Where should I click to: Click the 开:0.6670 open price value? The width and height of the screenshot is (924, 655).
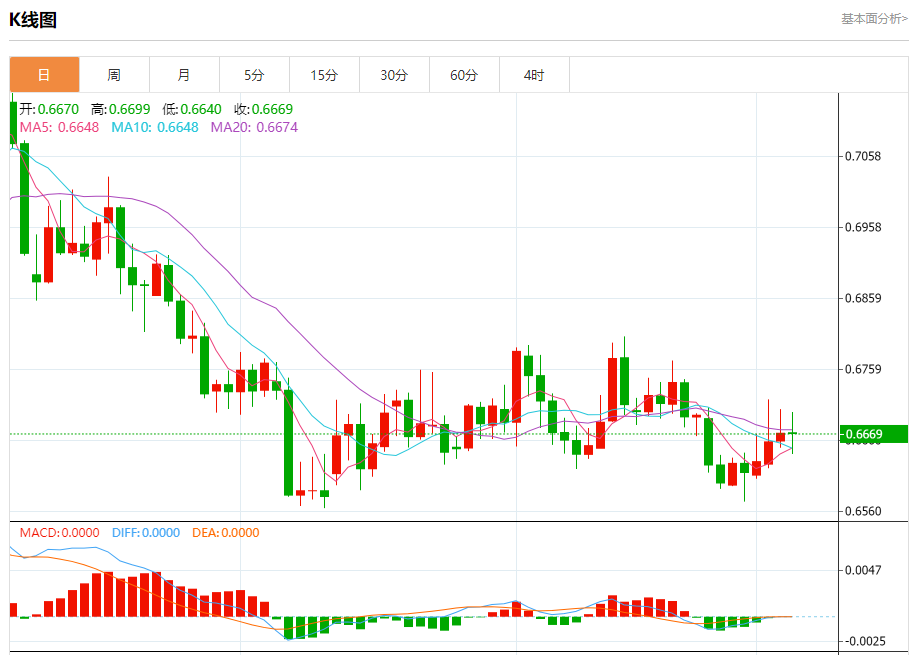click(x=50, y=109)
